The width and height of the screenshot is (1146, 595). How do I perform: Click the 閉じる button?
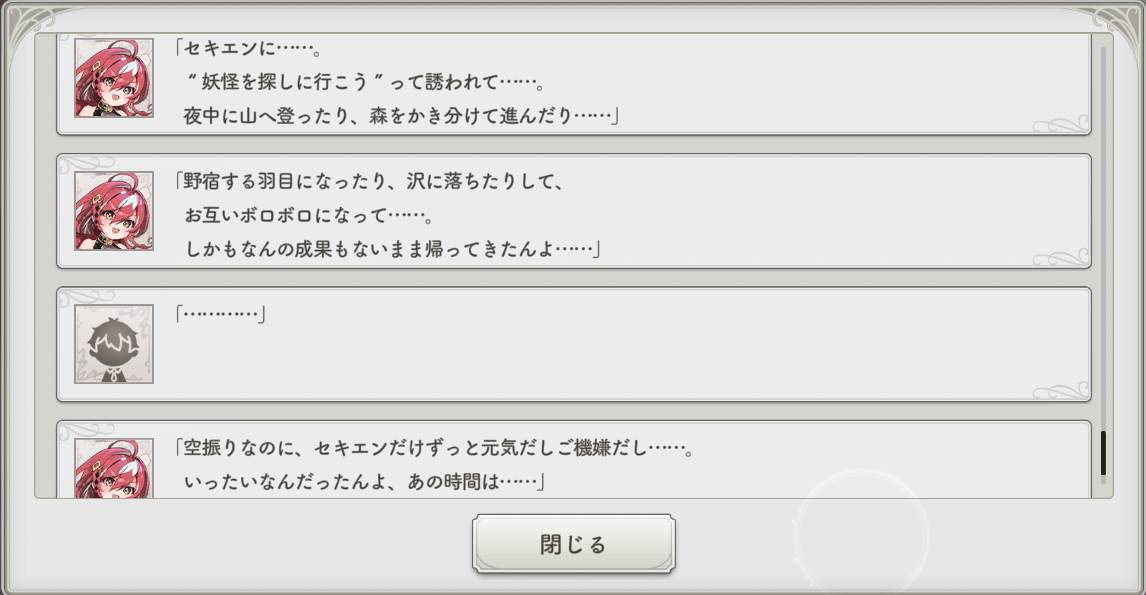pos(574,544)
